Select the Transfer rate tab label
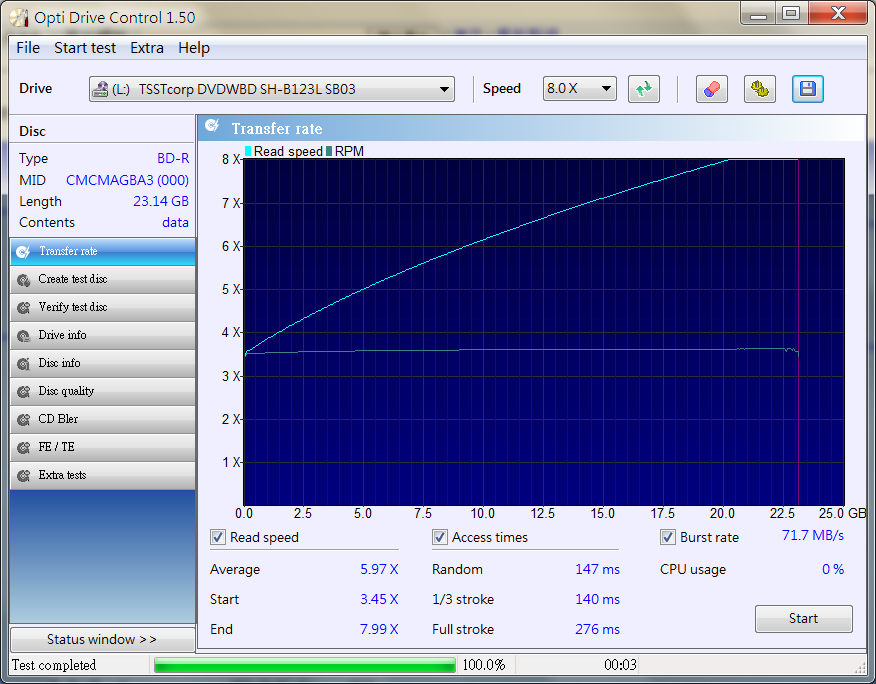 68,251
